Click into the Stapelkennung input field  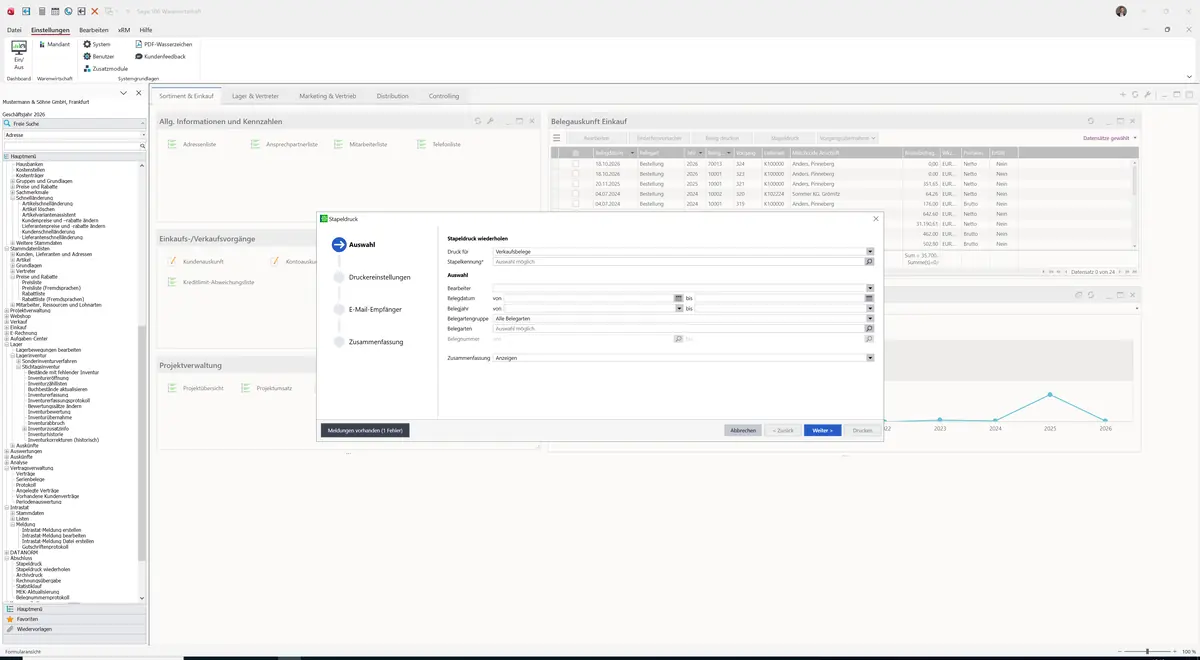[679, 262]
